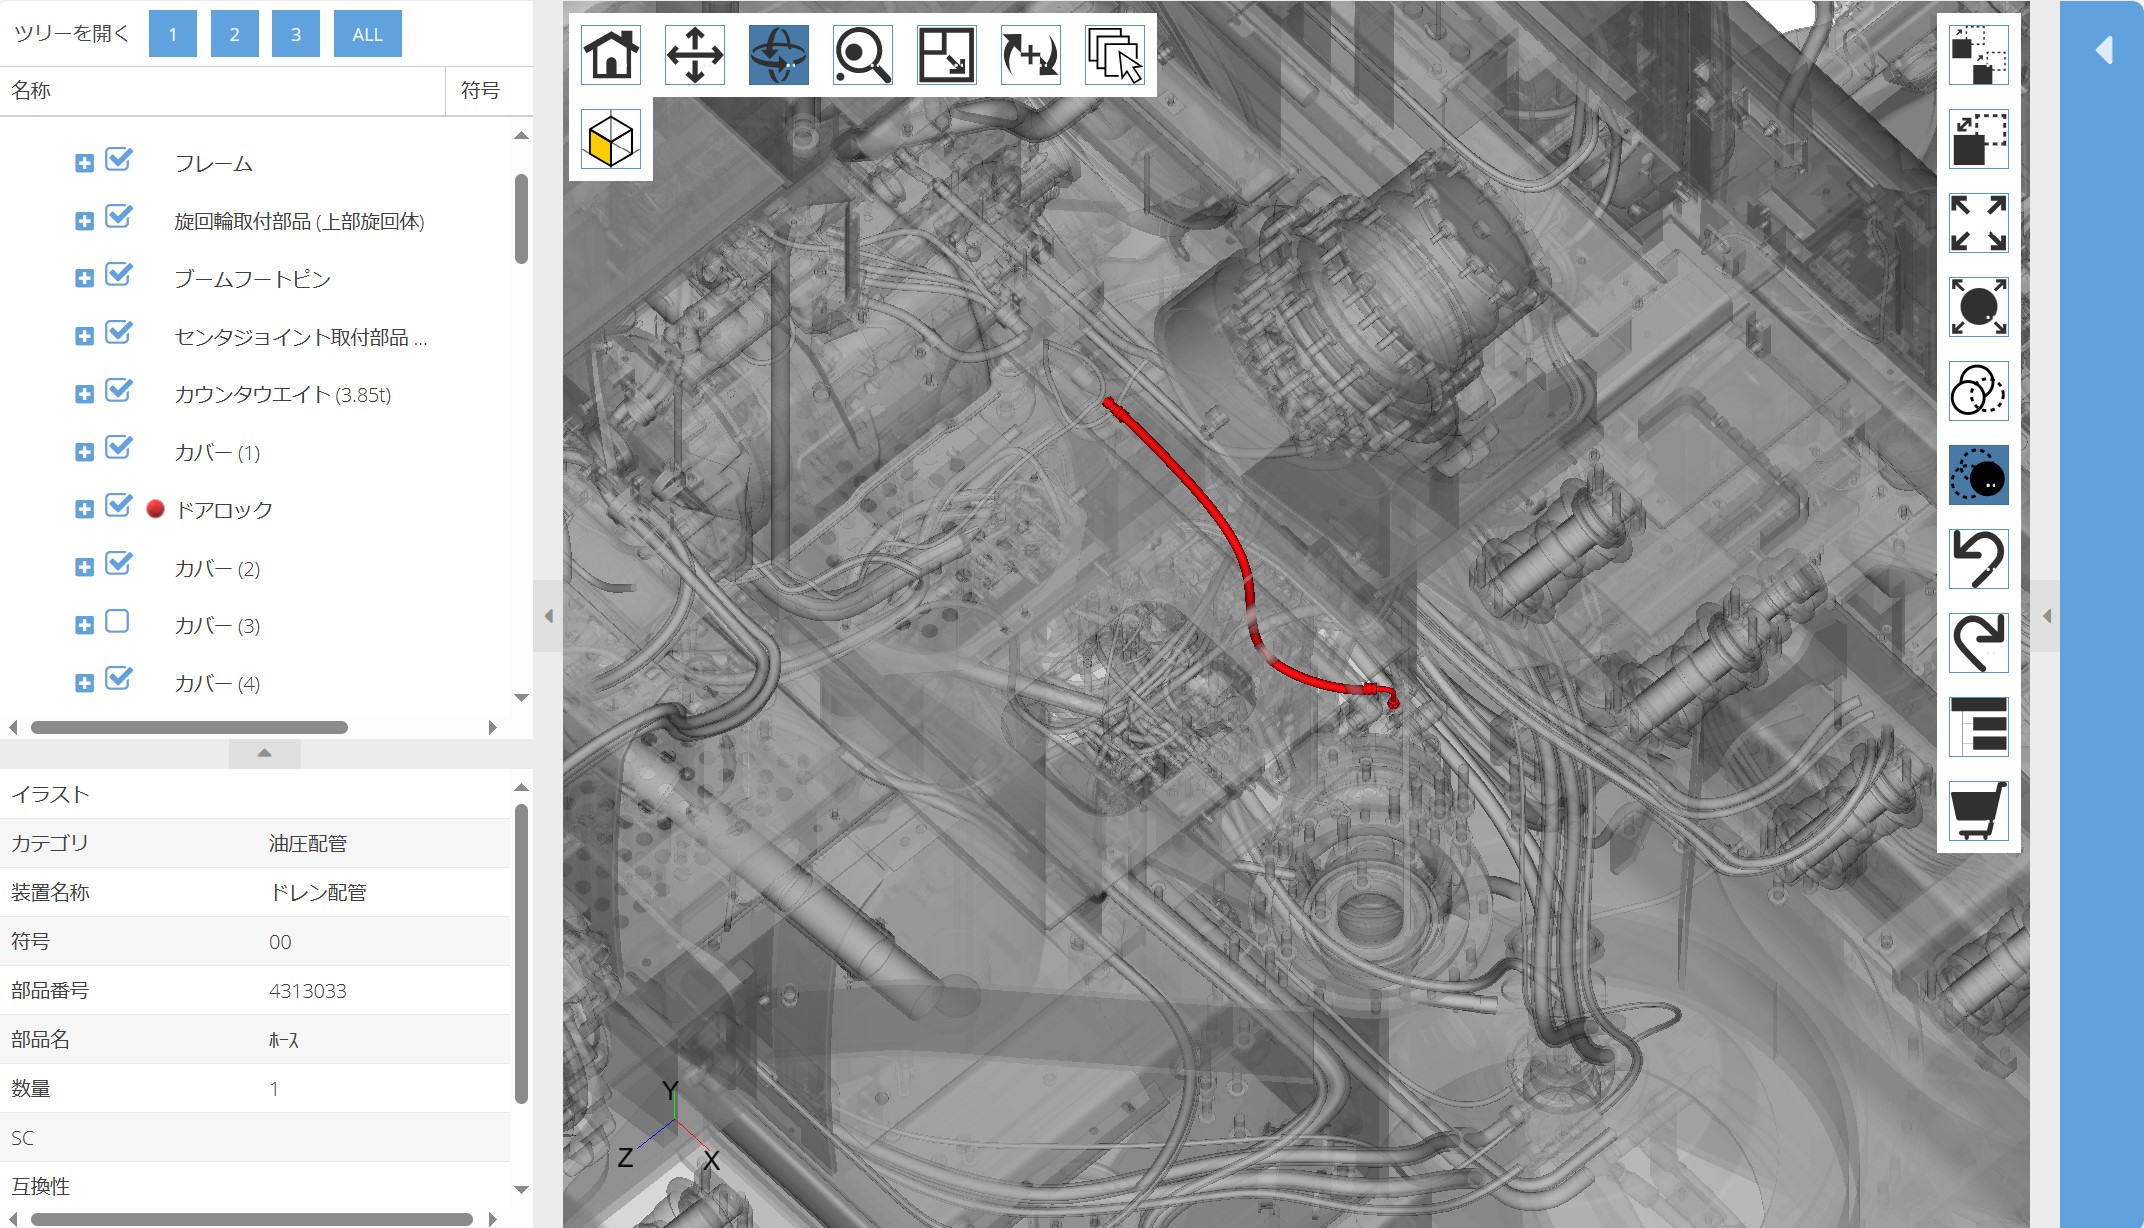Expand the カバー (2) plus icon
Image resolution: width=2144 pixels, height=1228 pixels.
click(x=84, y=567)
